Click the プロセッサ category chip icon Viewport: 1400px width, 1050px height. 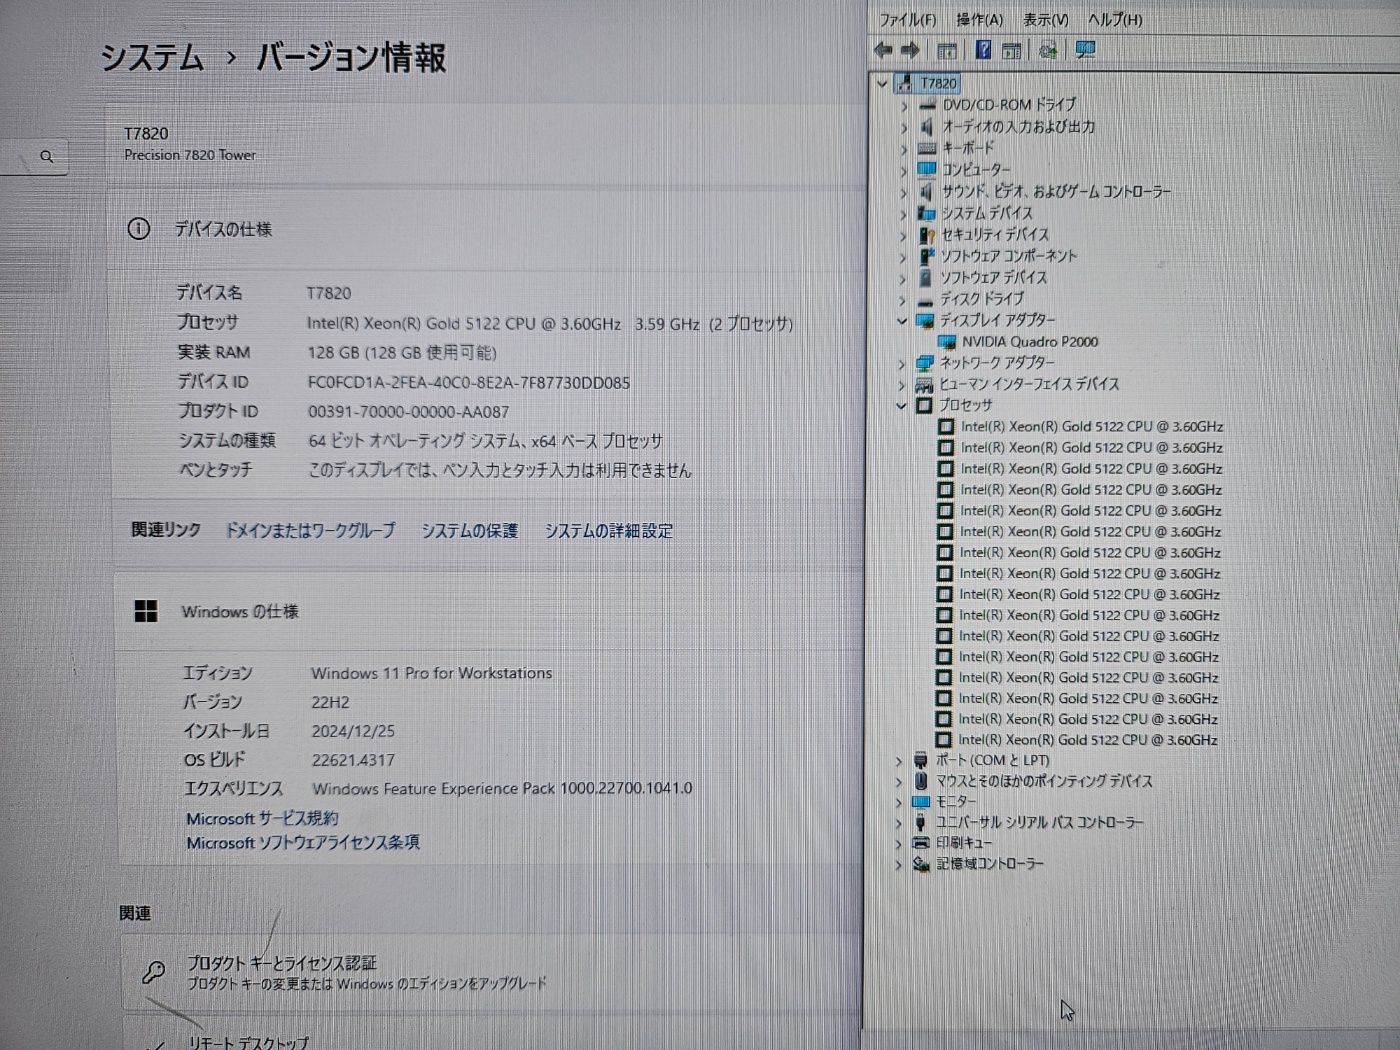coord(924,405)
